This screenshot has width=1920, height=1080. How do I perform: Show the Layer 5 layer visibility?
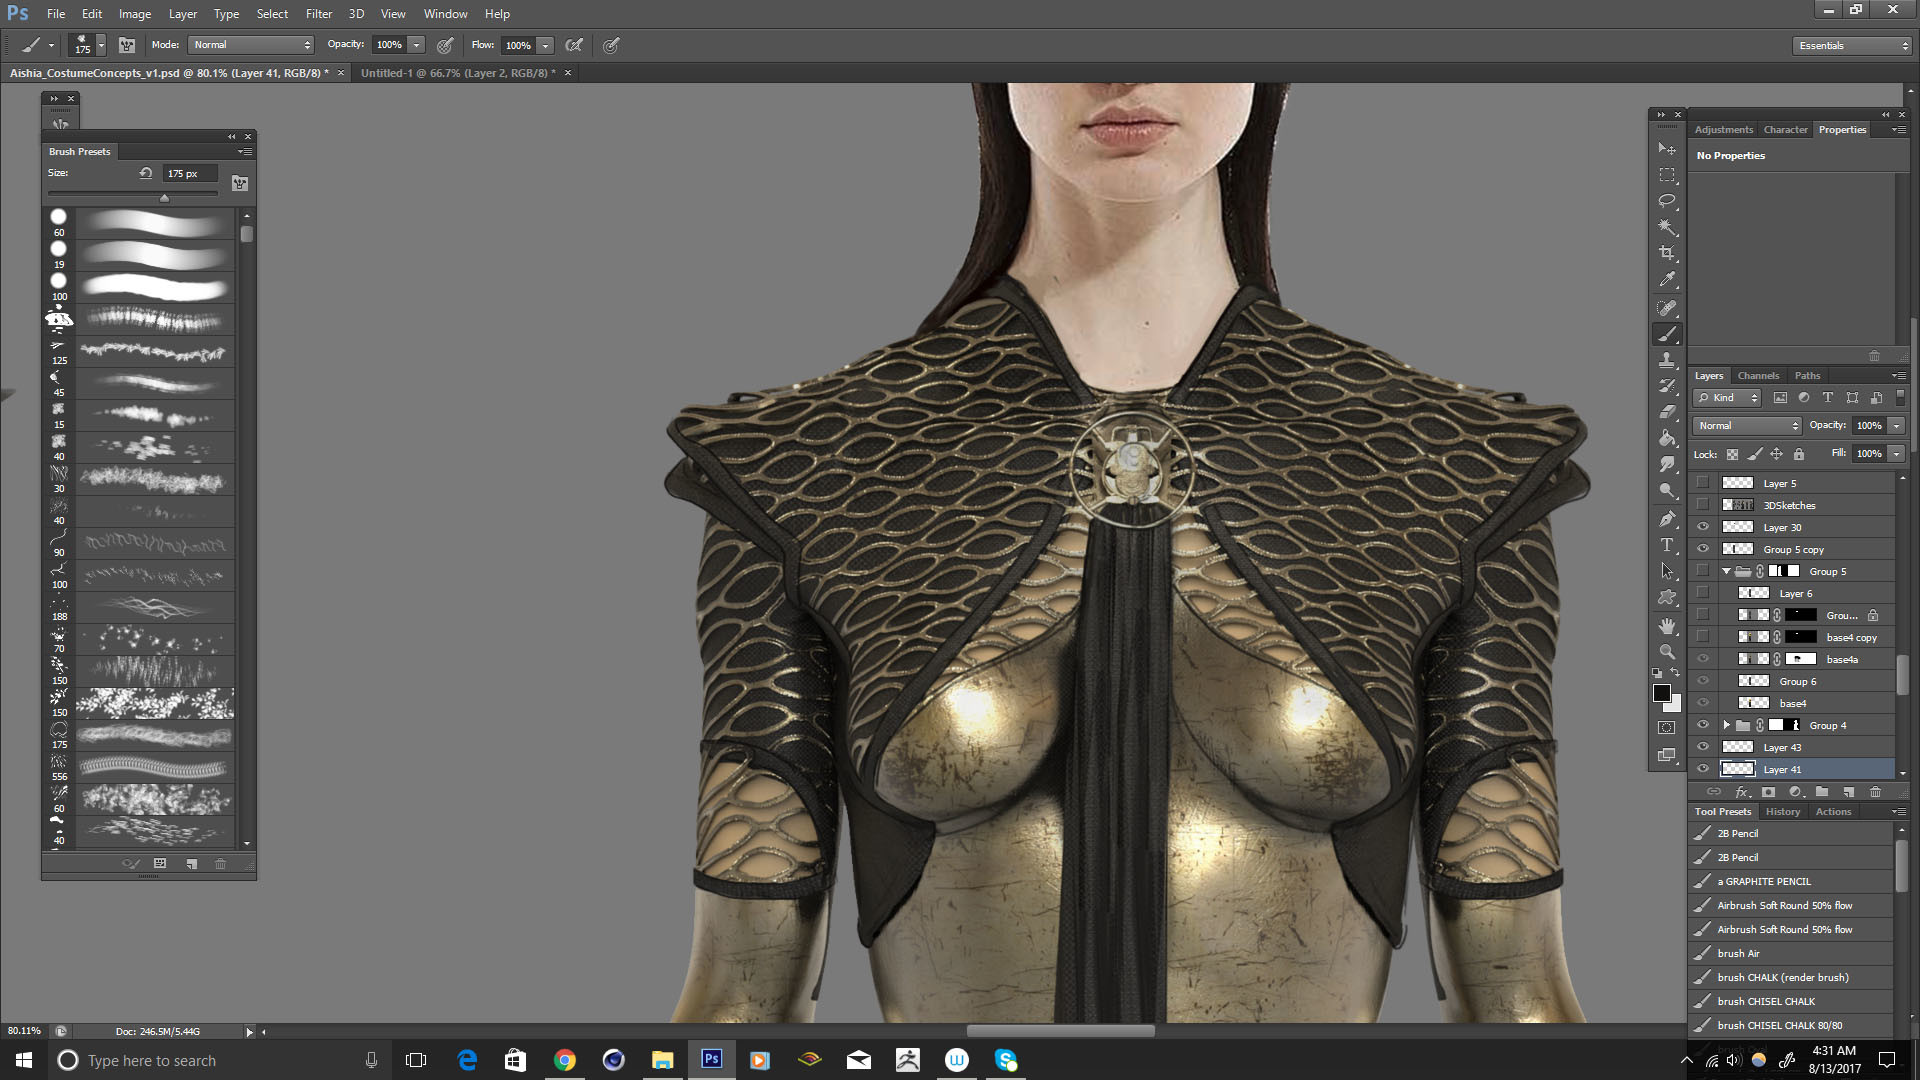[1703, 482]
